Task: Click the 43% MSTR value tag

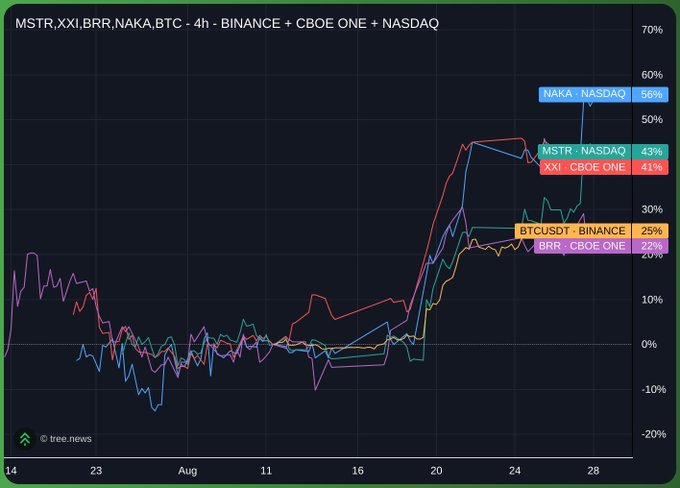Action: point(651,151)
